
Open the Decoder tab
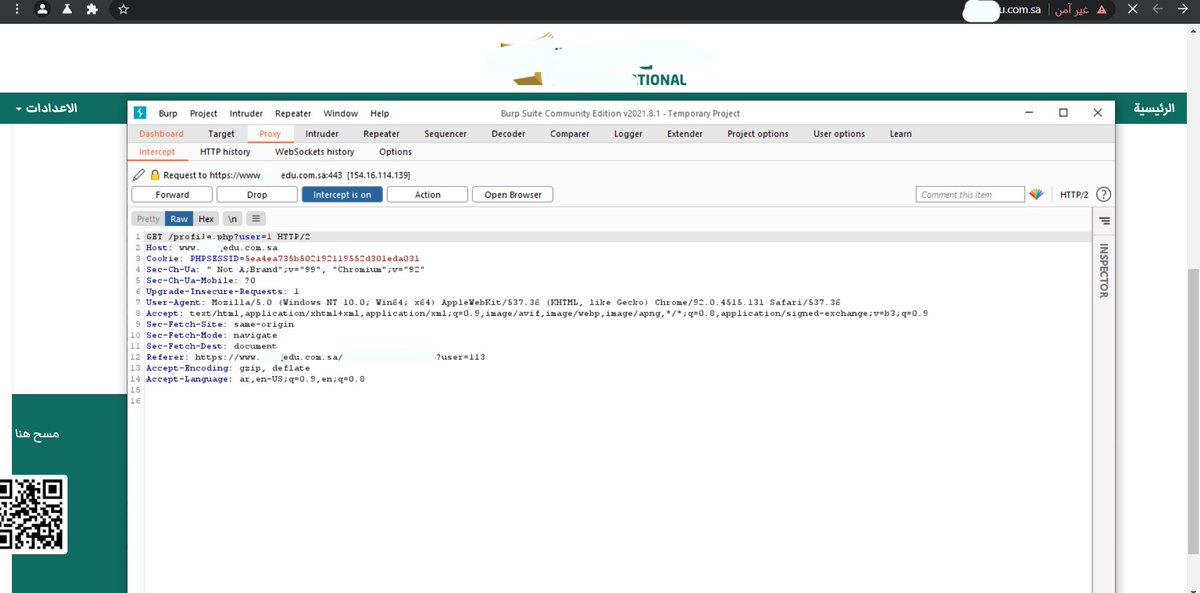pyautogui.click(x=508, y=134)
